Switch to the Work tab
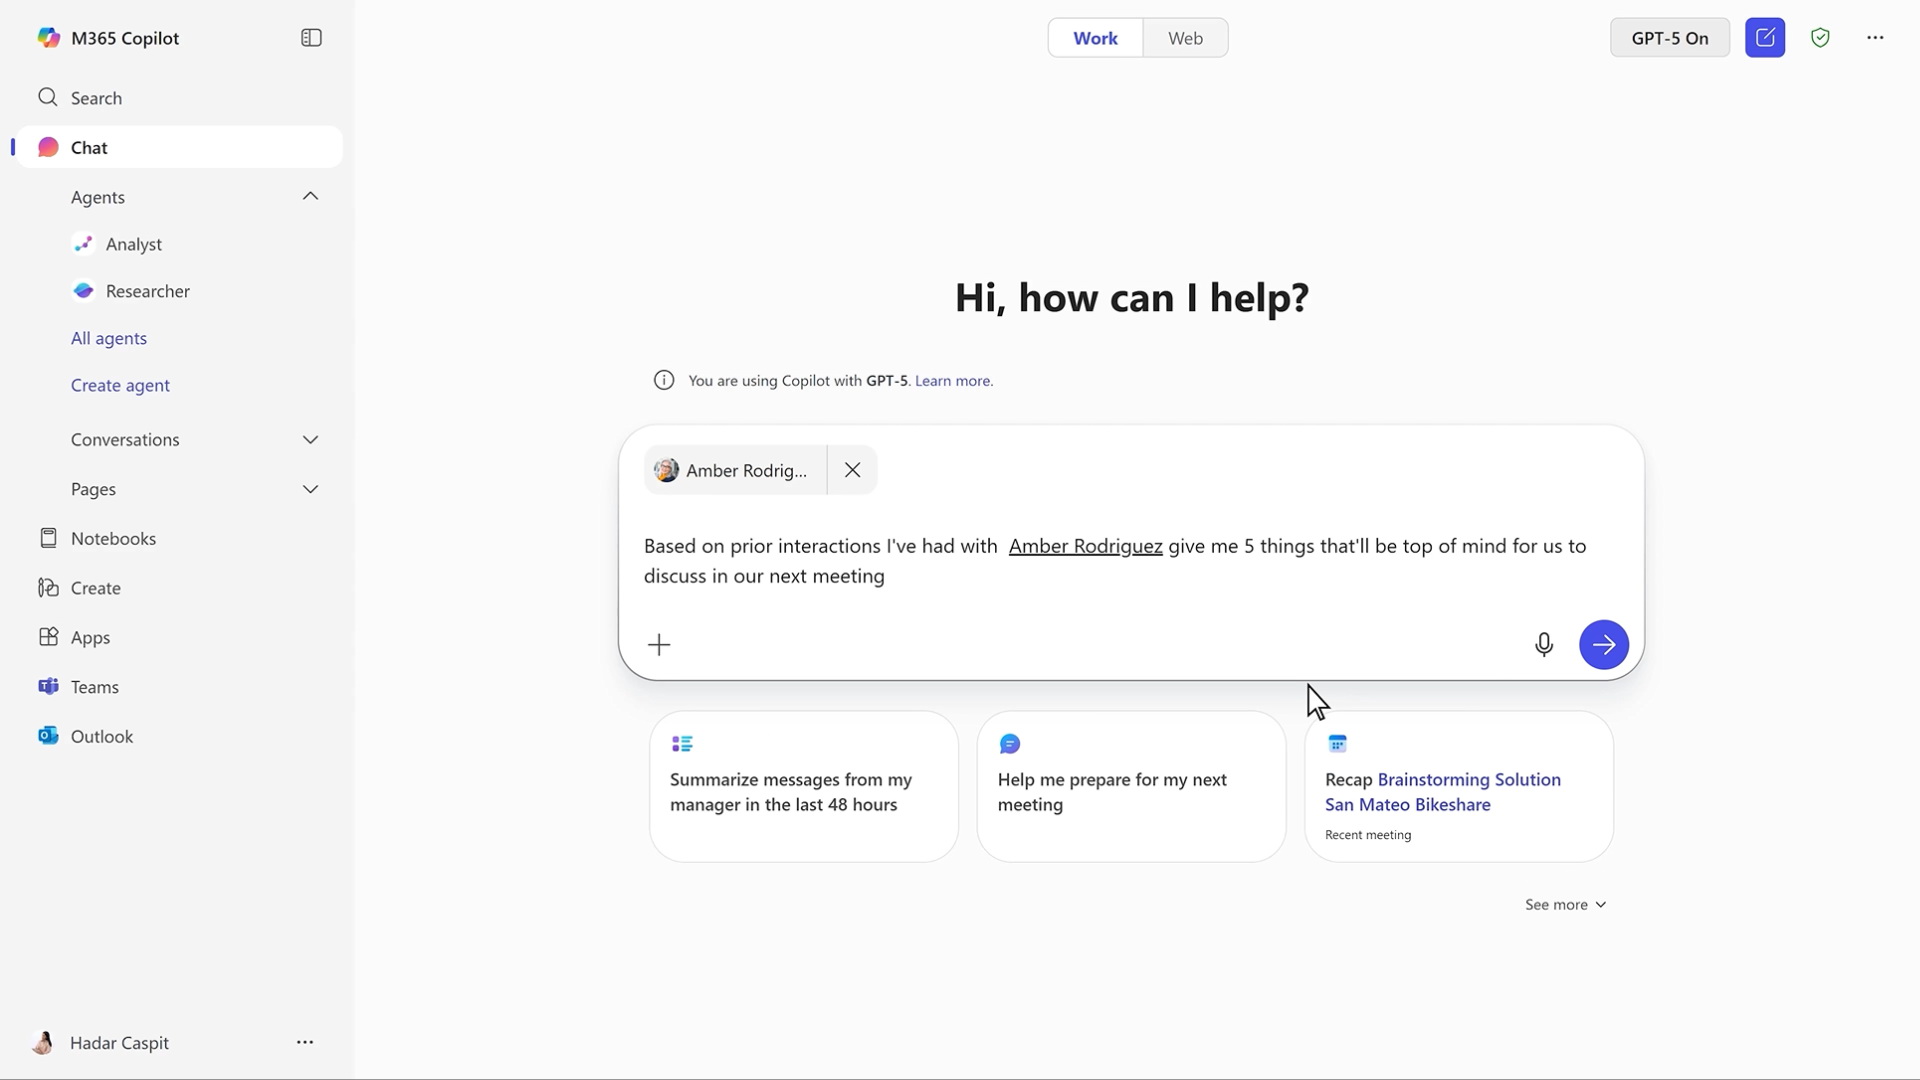The height and width of the screenshot is (1080, 1920). (x=1095, y=38)
